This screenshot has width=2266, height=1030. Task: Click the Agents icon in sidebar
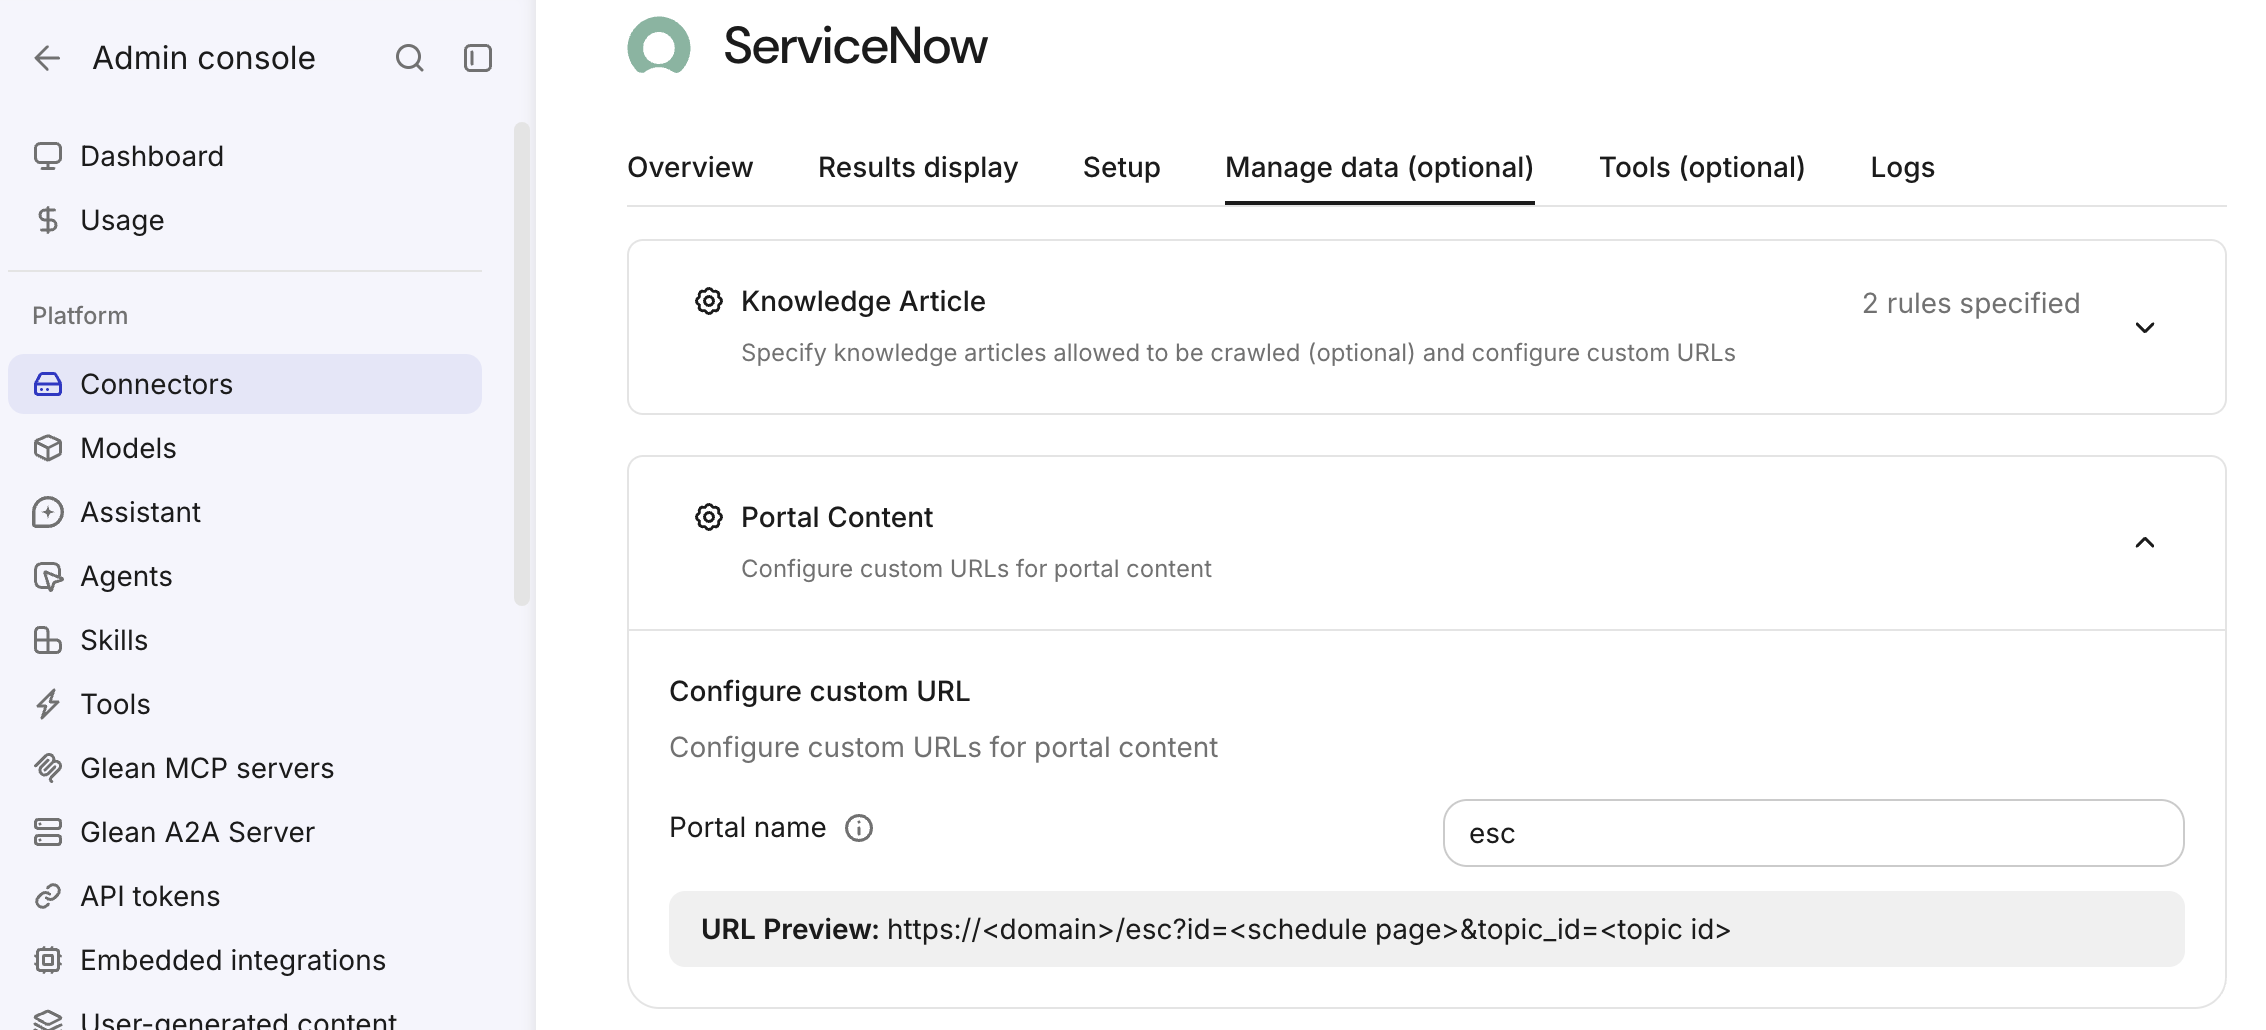click(x=48, y=576)
